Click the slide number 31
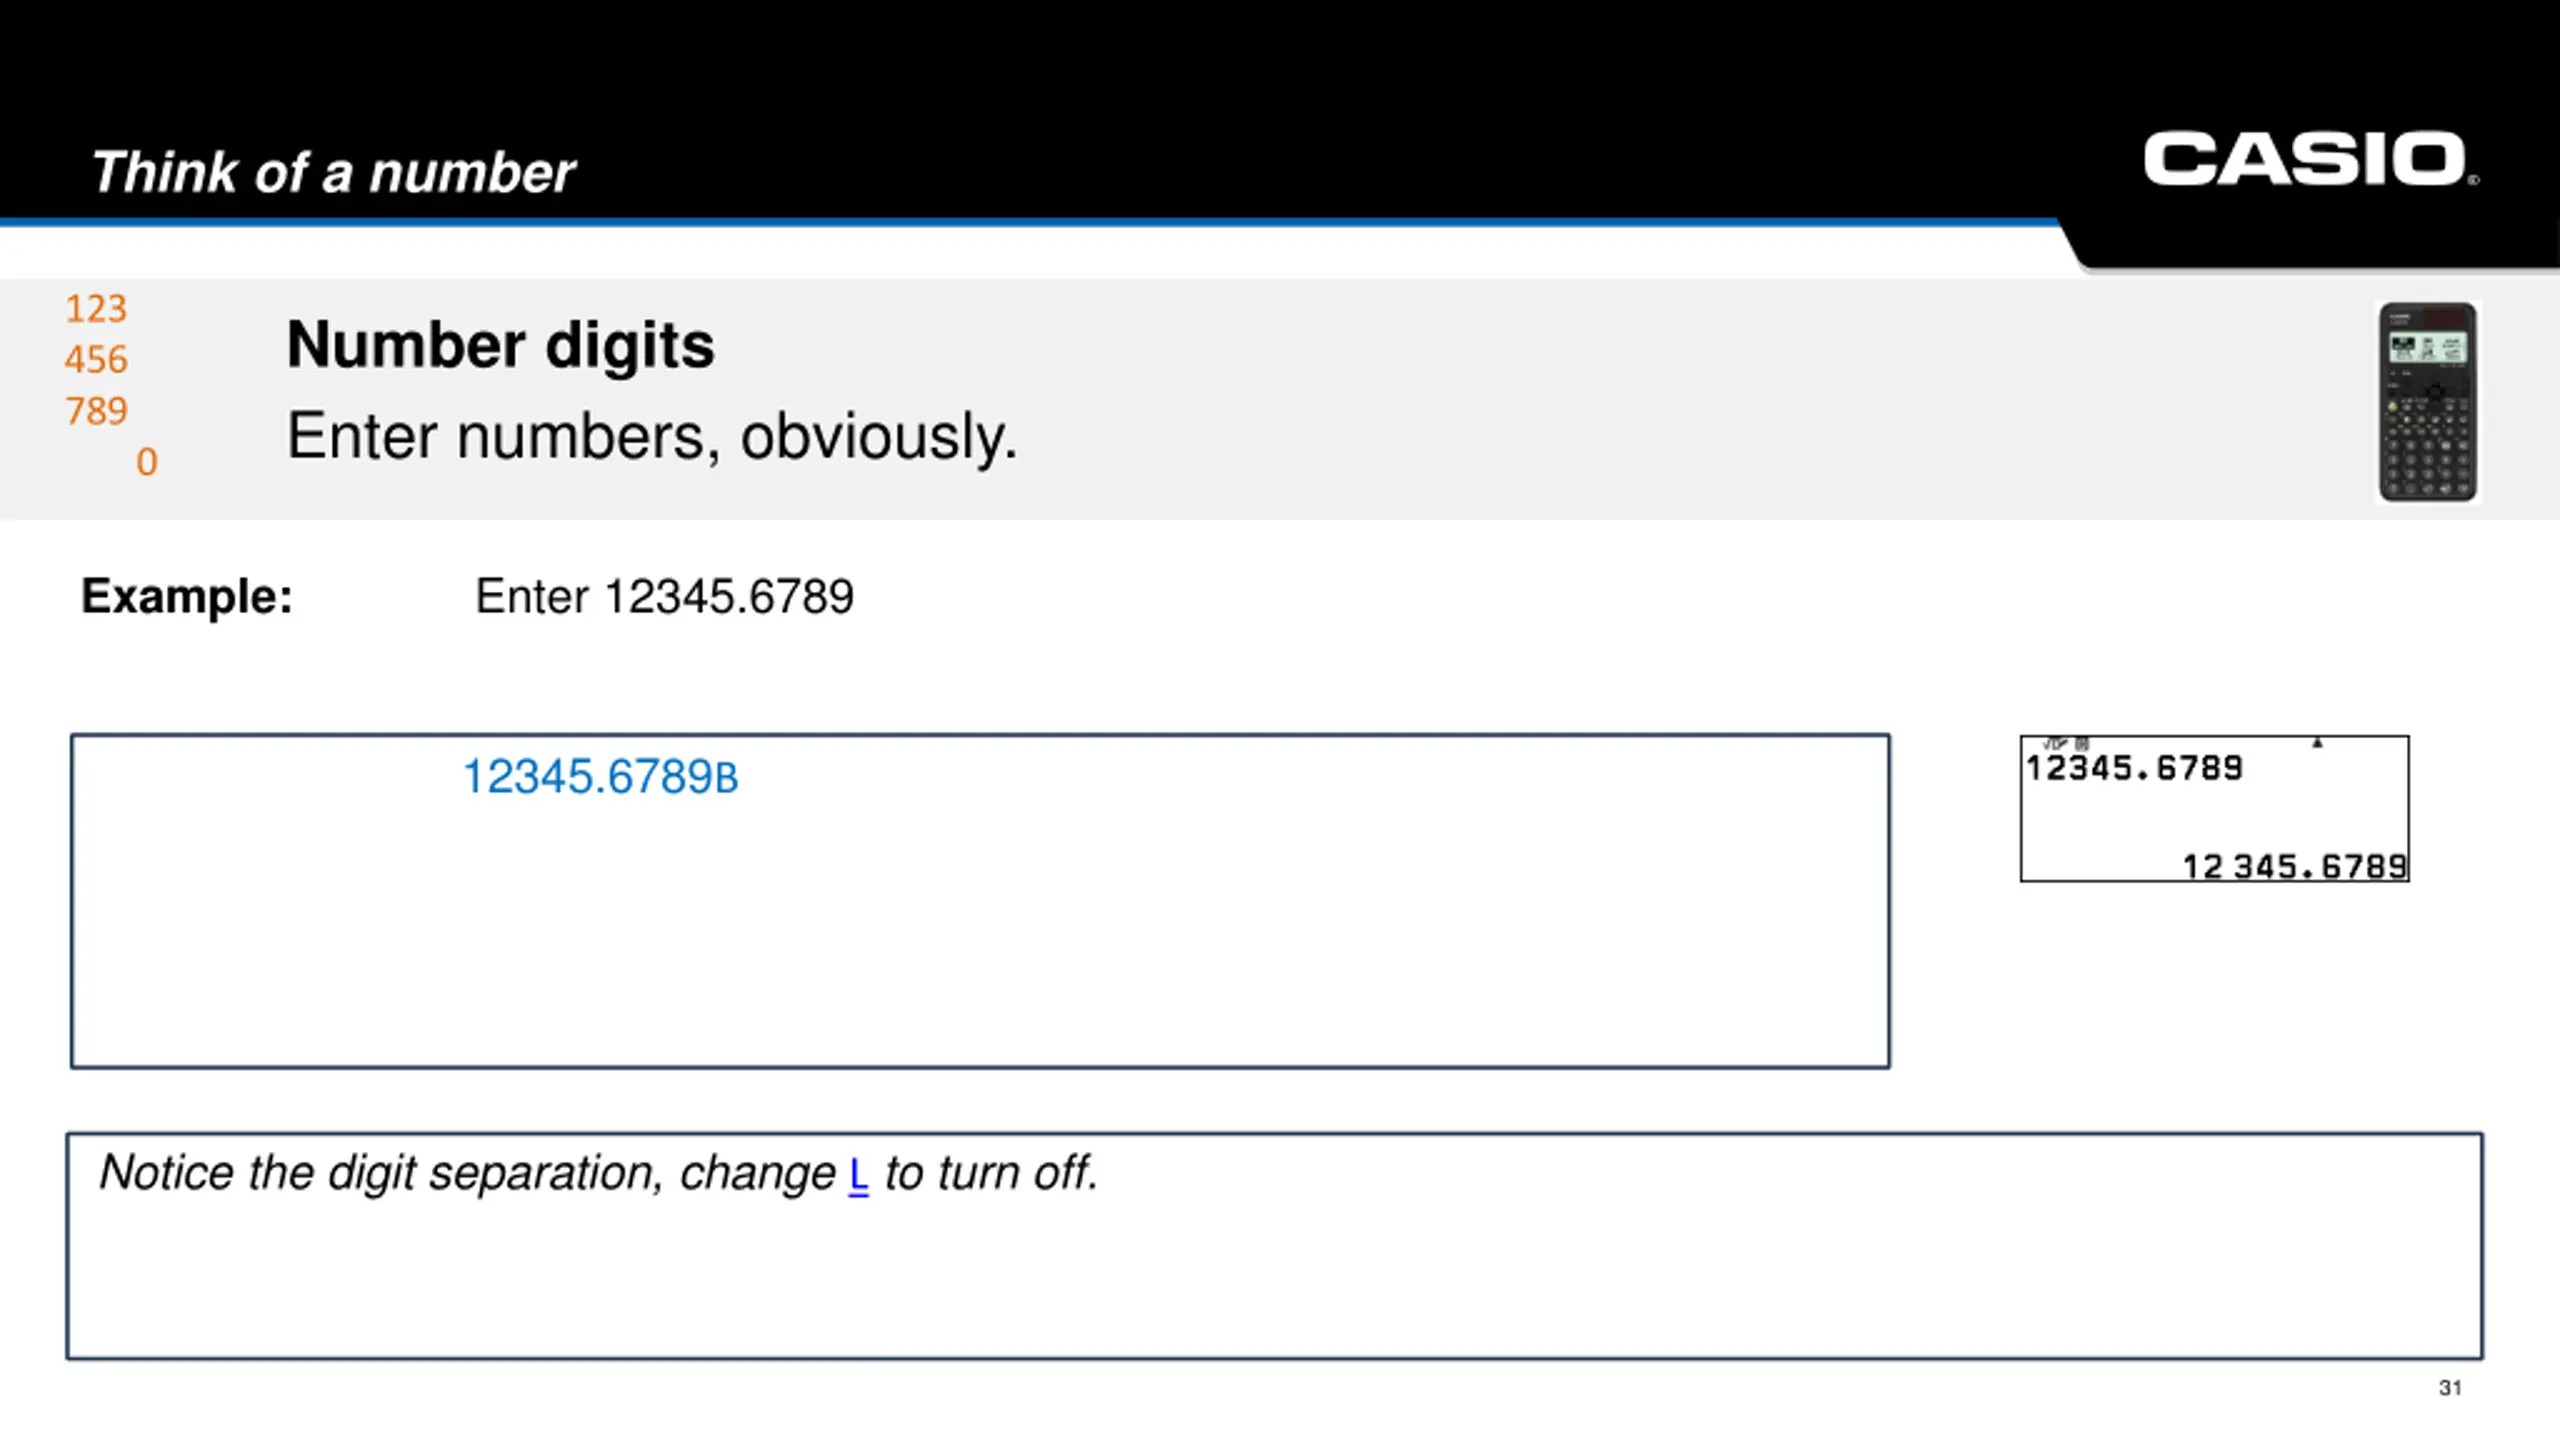Viewport: 2560px width, 1440px height. [x=2450, y=1387]
